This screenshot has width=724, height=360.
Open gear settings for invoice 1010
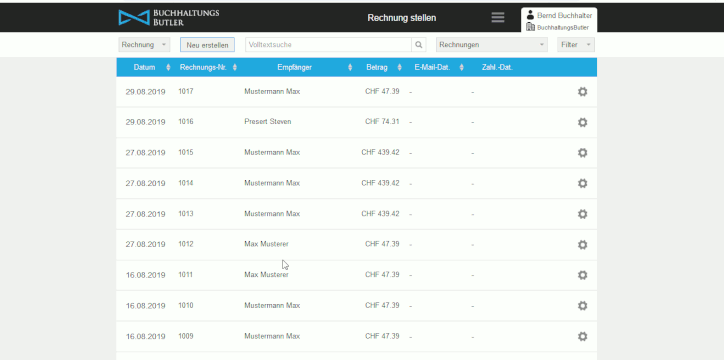(x=582, y=306)
